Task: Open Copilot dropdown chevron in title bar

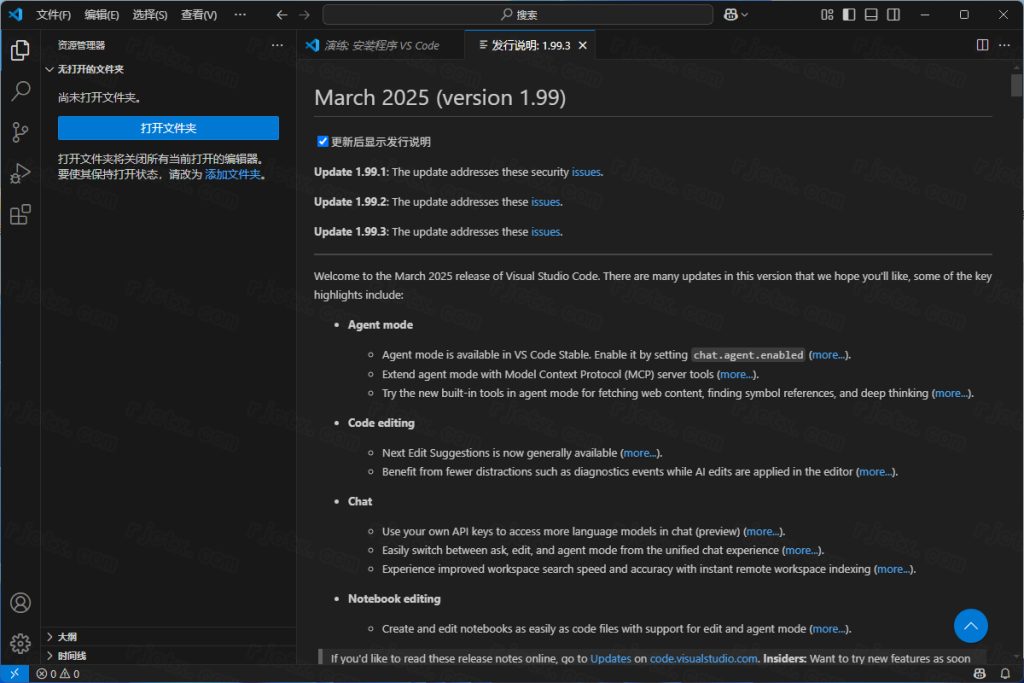Action: [x=744, y=14]
